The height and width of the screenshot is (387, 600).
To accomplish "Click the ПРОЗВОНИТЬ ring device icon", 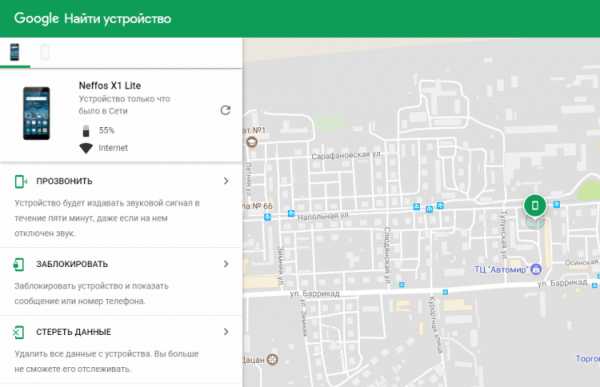I will pyautogui.click(x=20, y=181).
